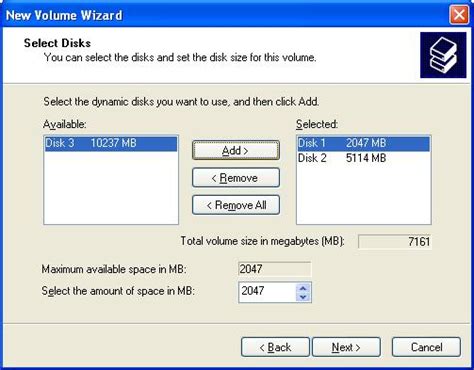Select Disk 1 in Selected list

363,143
